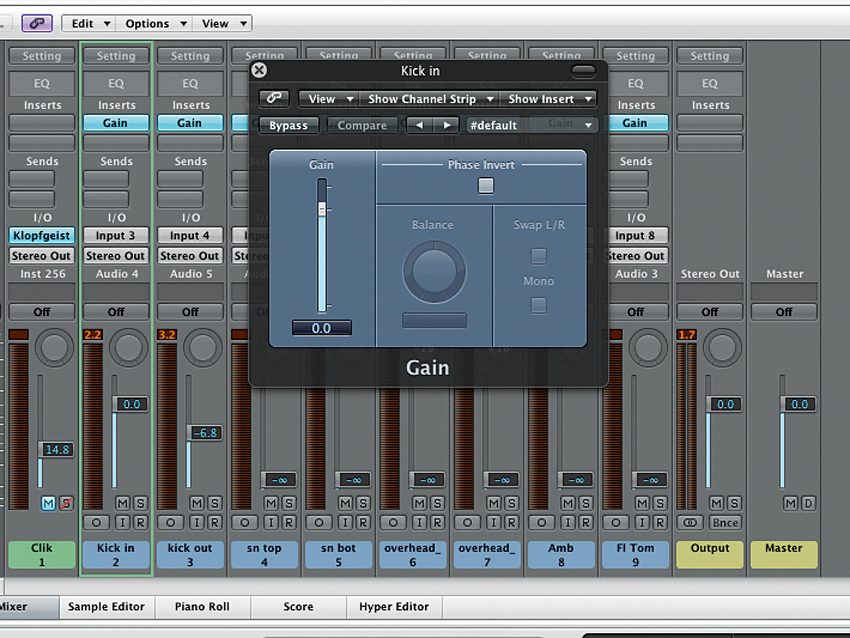Toggle the Swap L/R checkbox

538,256
